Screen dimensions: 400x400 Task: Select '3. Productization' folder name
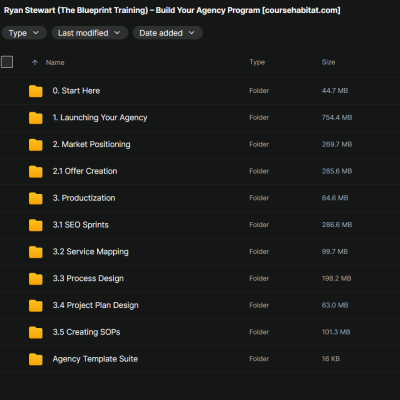(84, 198)
